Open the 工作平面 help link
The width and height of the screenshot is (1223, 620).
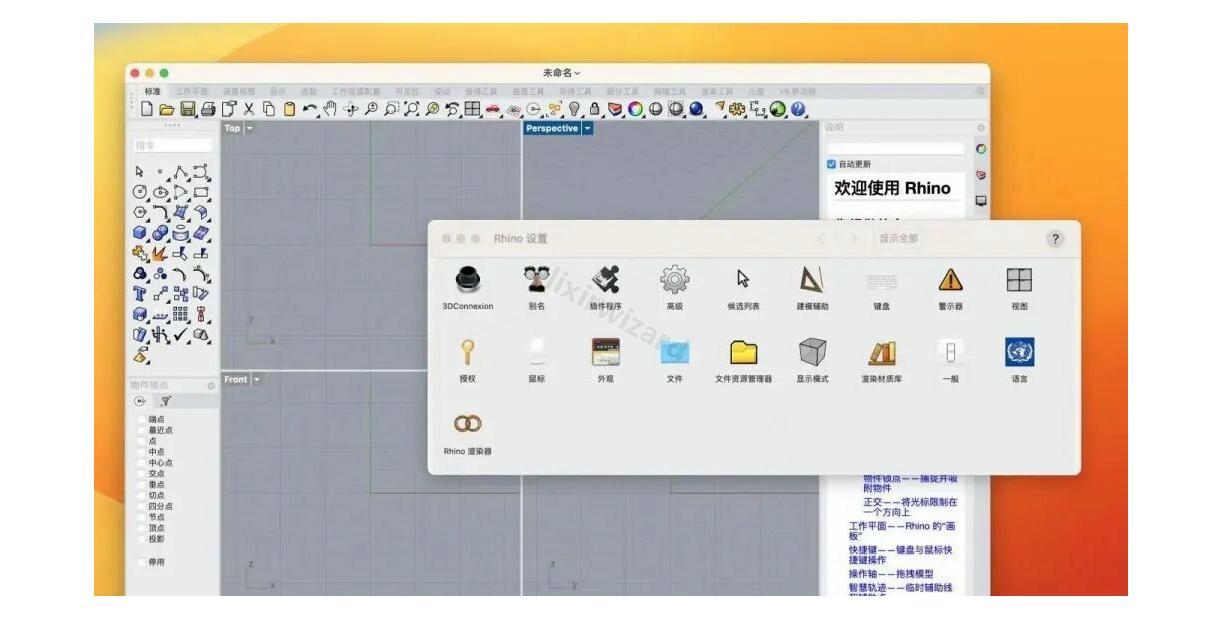(903, 531)
